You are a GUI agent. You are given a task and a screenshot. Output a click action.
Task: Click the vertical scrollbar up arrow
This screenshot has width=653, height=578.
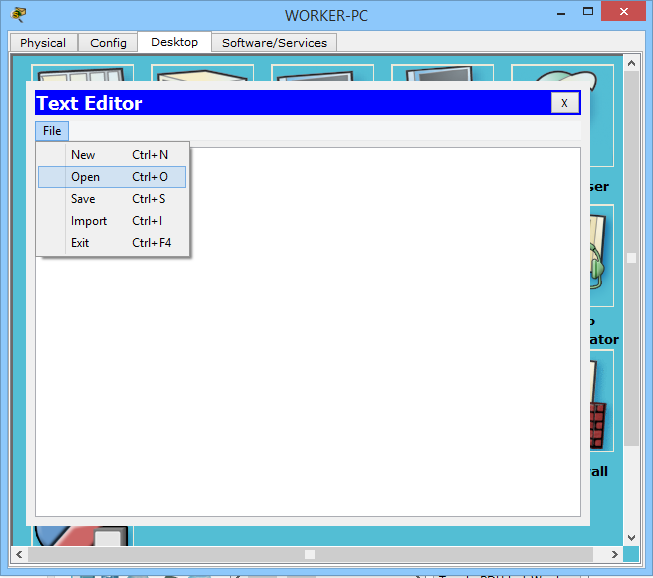[x=631, y=63]
